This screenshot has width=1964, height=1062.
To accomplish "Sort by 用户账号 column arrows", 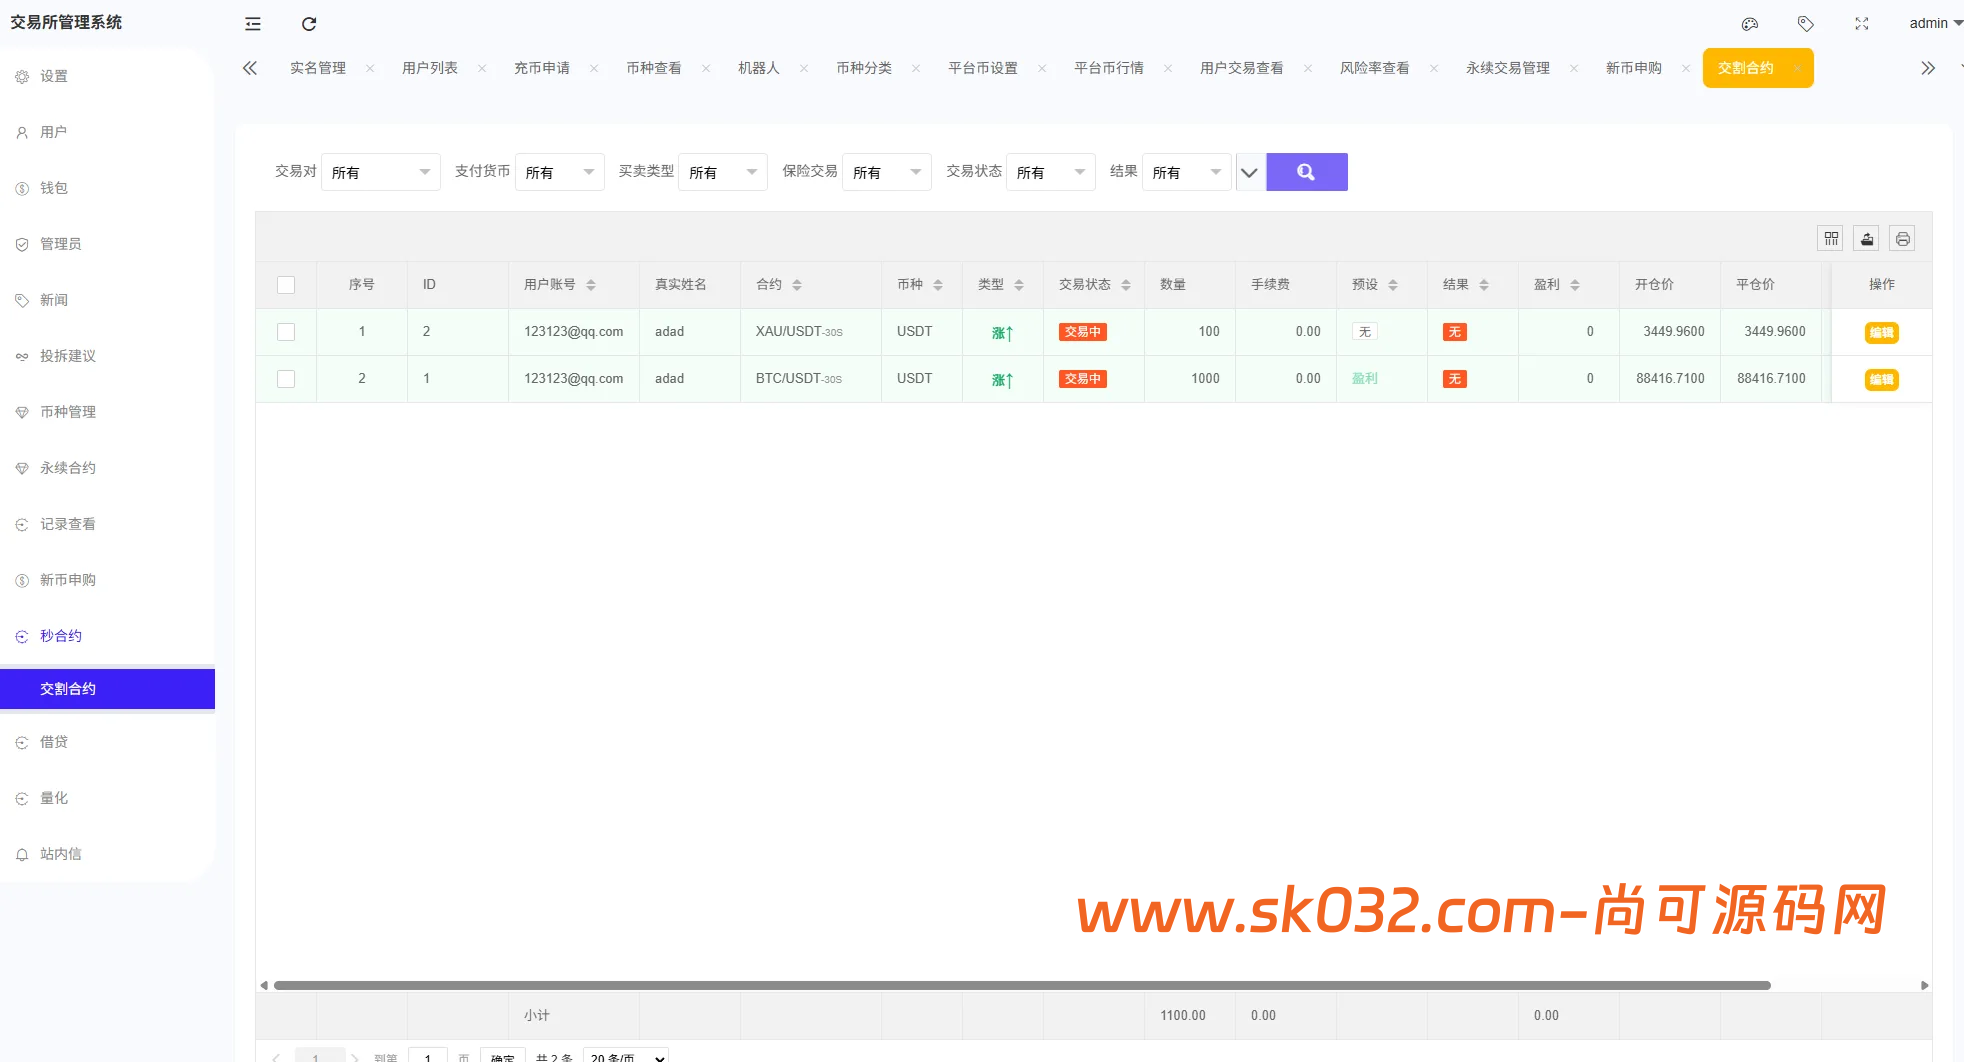I will click(591, 285).
